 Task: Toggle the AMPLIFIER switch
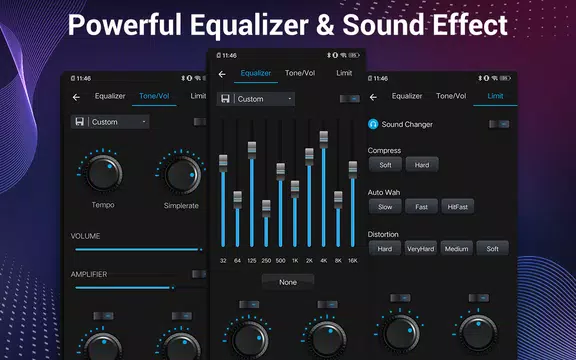[199, 274]
